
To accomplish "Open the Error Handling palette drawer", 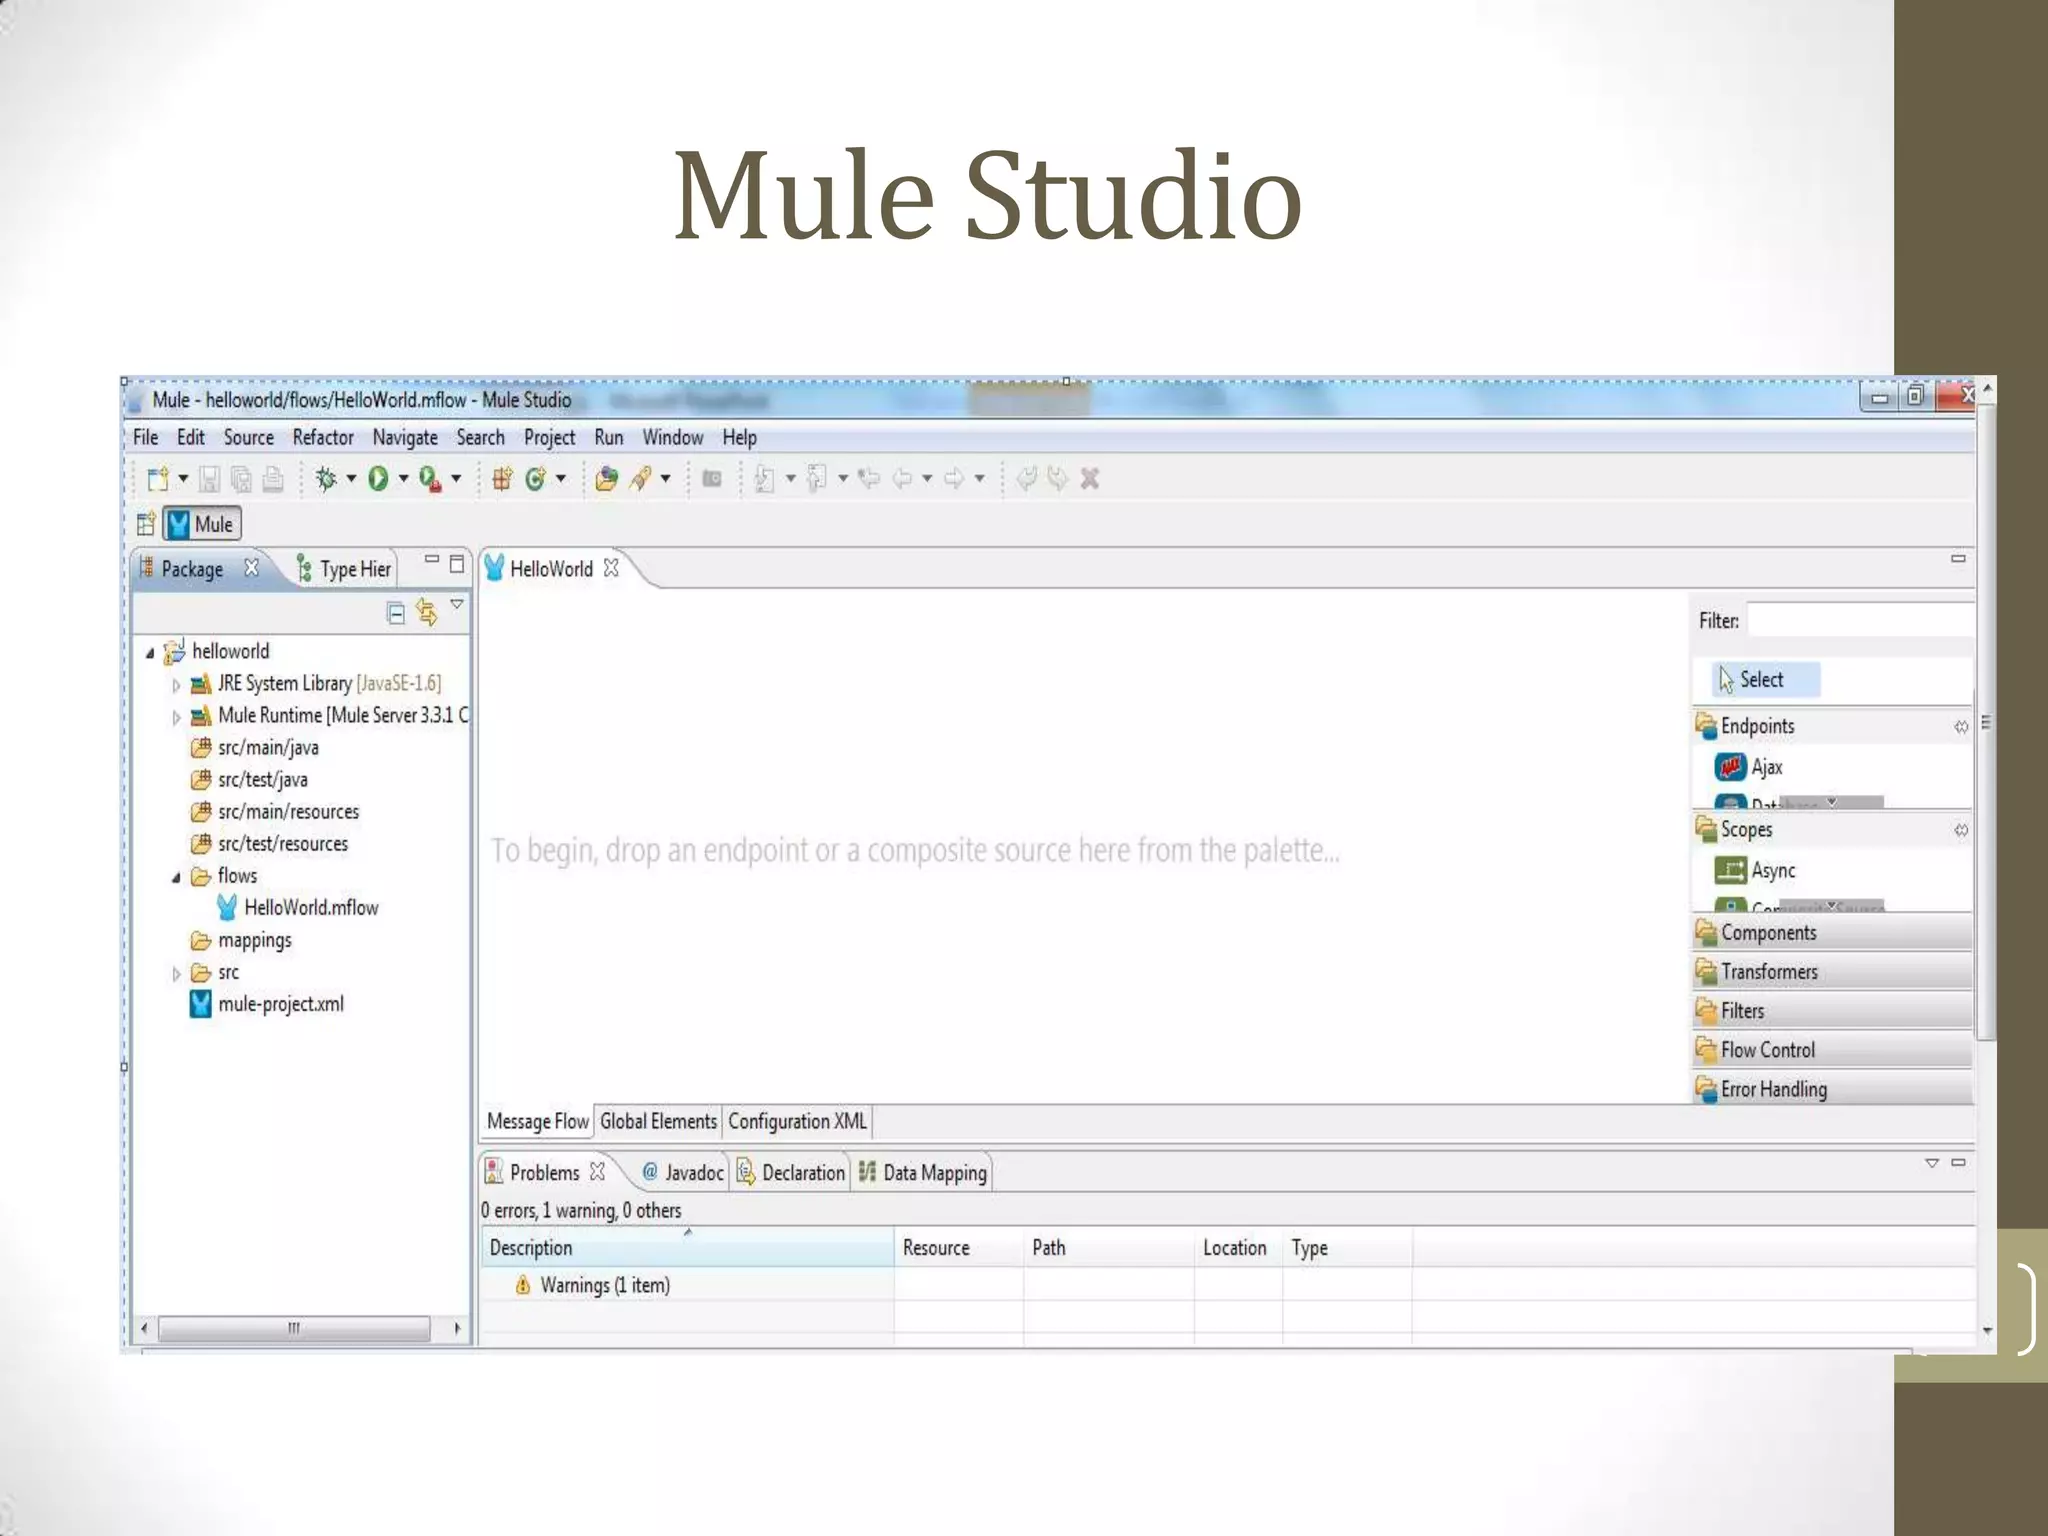I will pyautogui.click(x=1832, y=1088).
